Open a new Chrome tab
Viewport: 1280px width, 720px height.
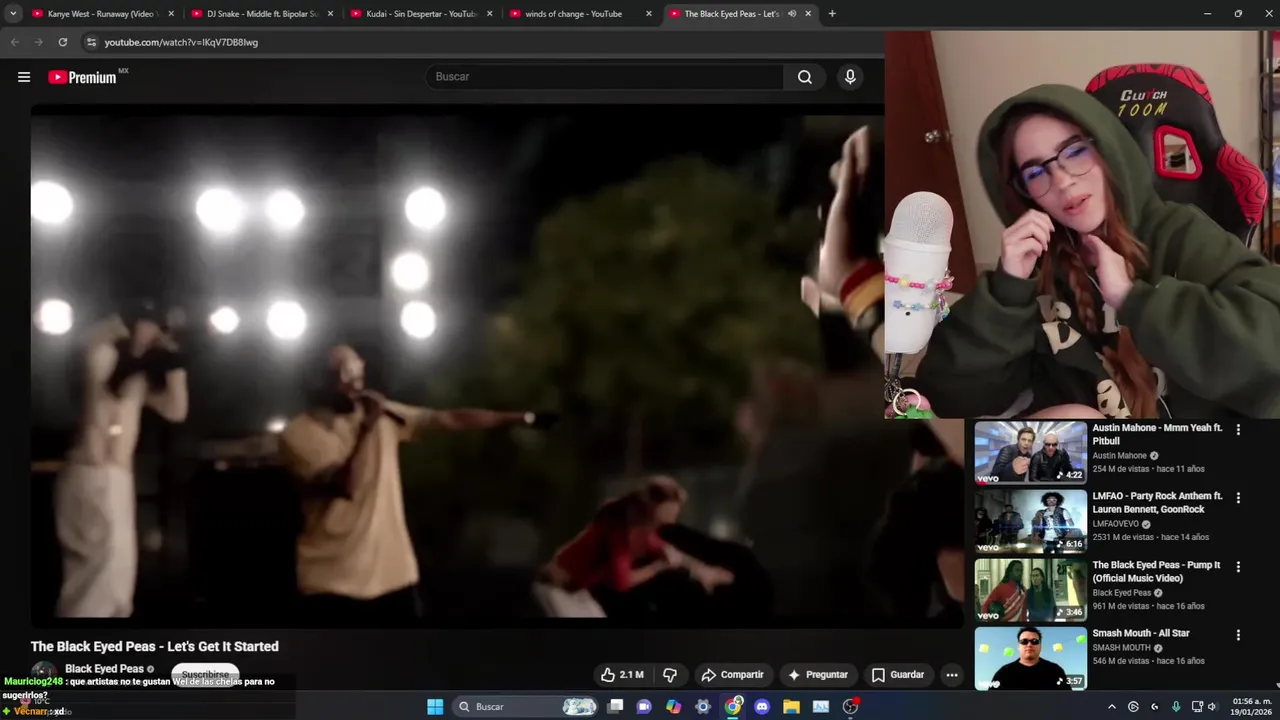coord(832,14)
